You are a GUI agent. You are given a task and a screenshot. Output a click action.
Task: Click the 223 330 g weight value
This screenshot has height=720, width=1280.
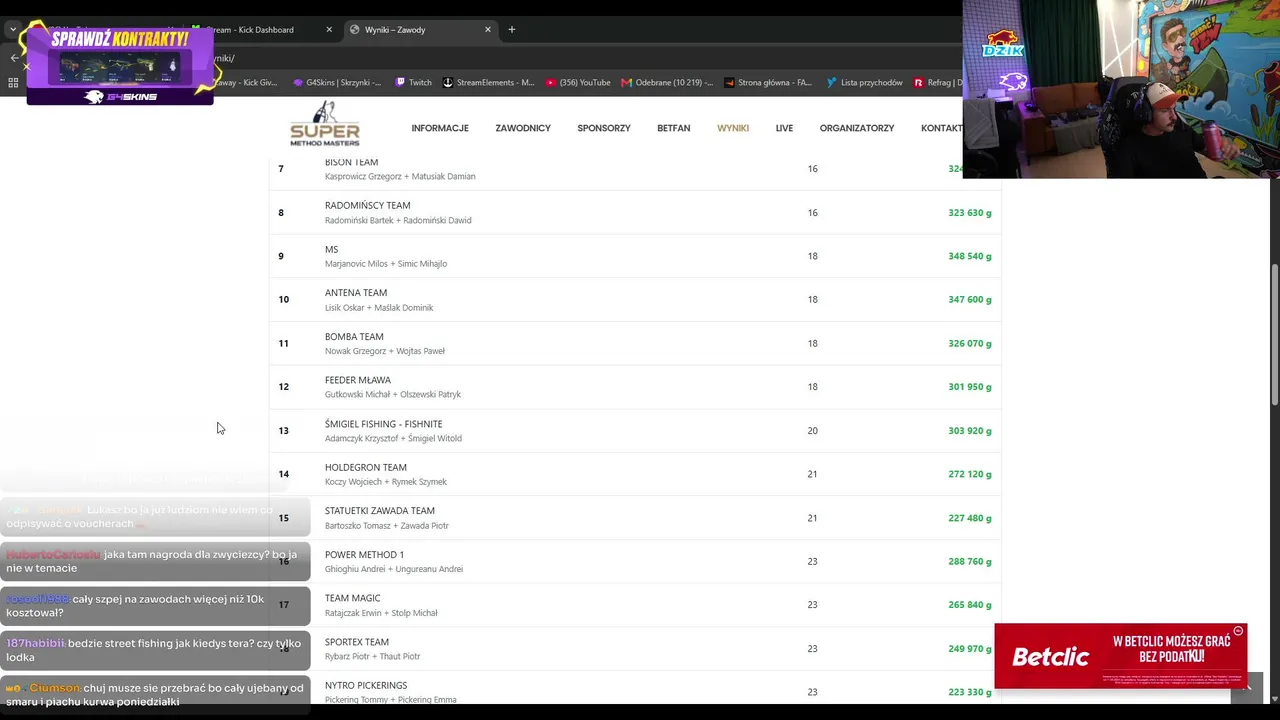click(970, 692)
